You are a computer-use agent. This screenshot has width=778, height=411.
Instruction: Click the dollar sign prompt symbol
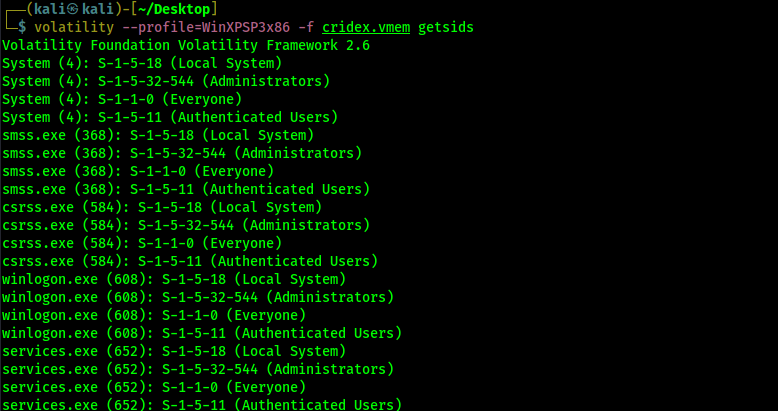22,27
